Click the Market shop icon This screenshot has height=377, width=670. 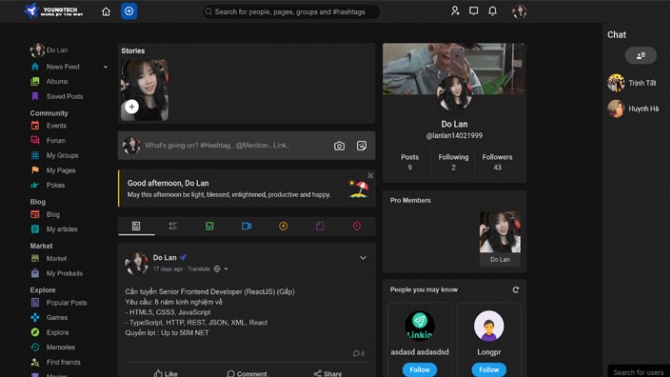(35, 259)
